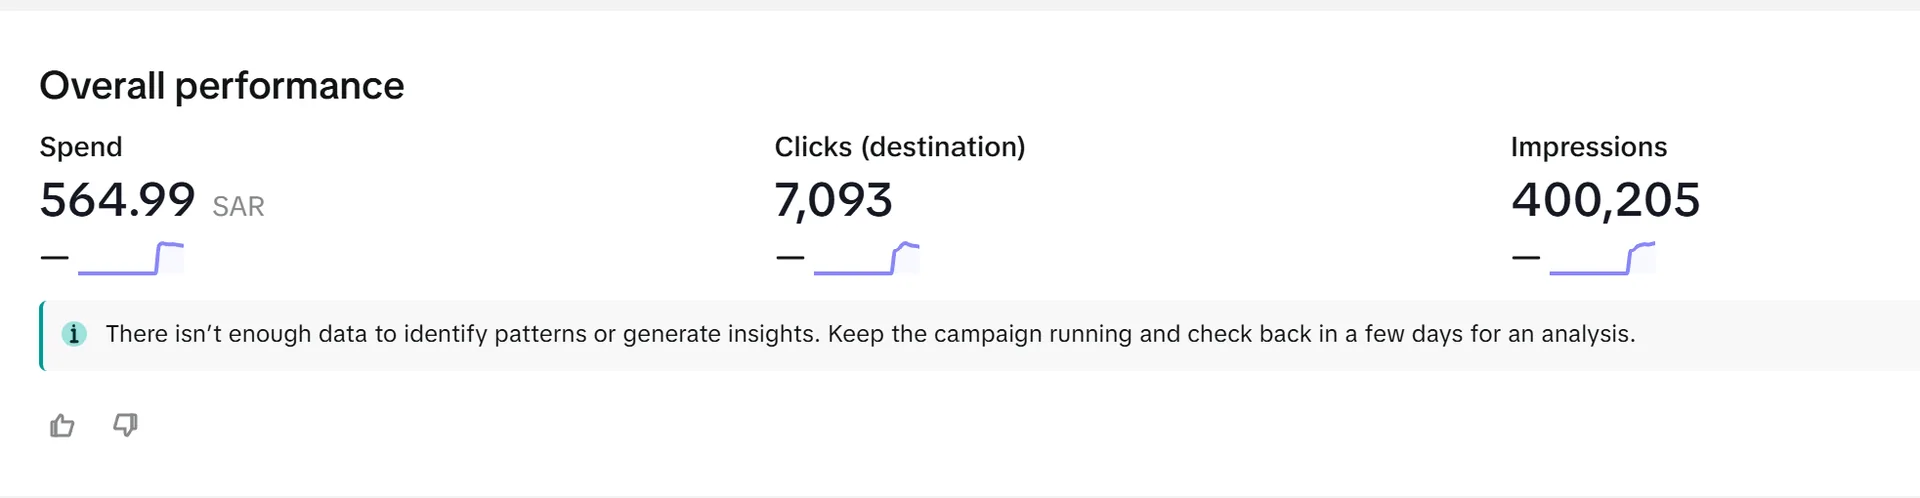
Task: Select the 564.99 spend value
Action: [117, 200]
